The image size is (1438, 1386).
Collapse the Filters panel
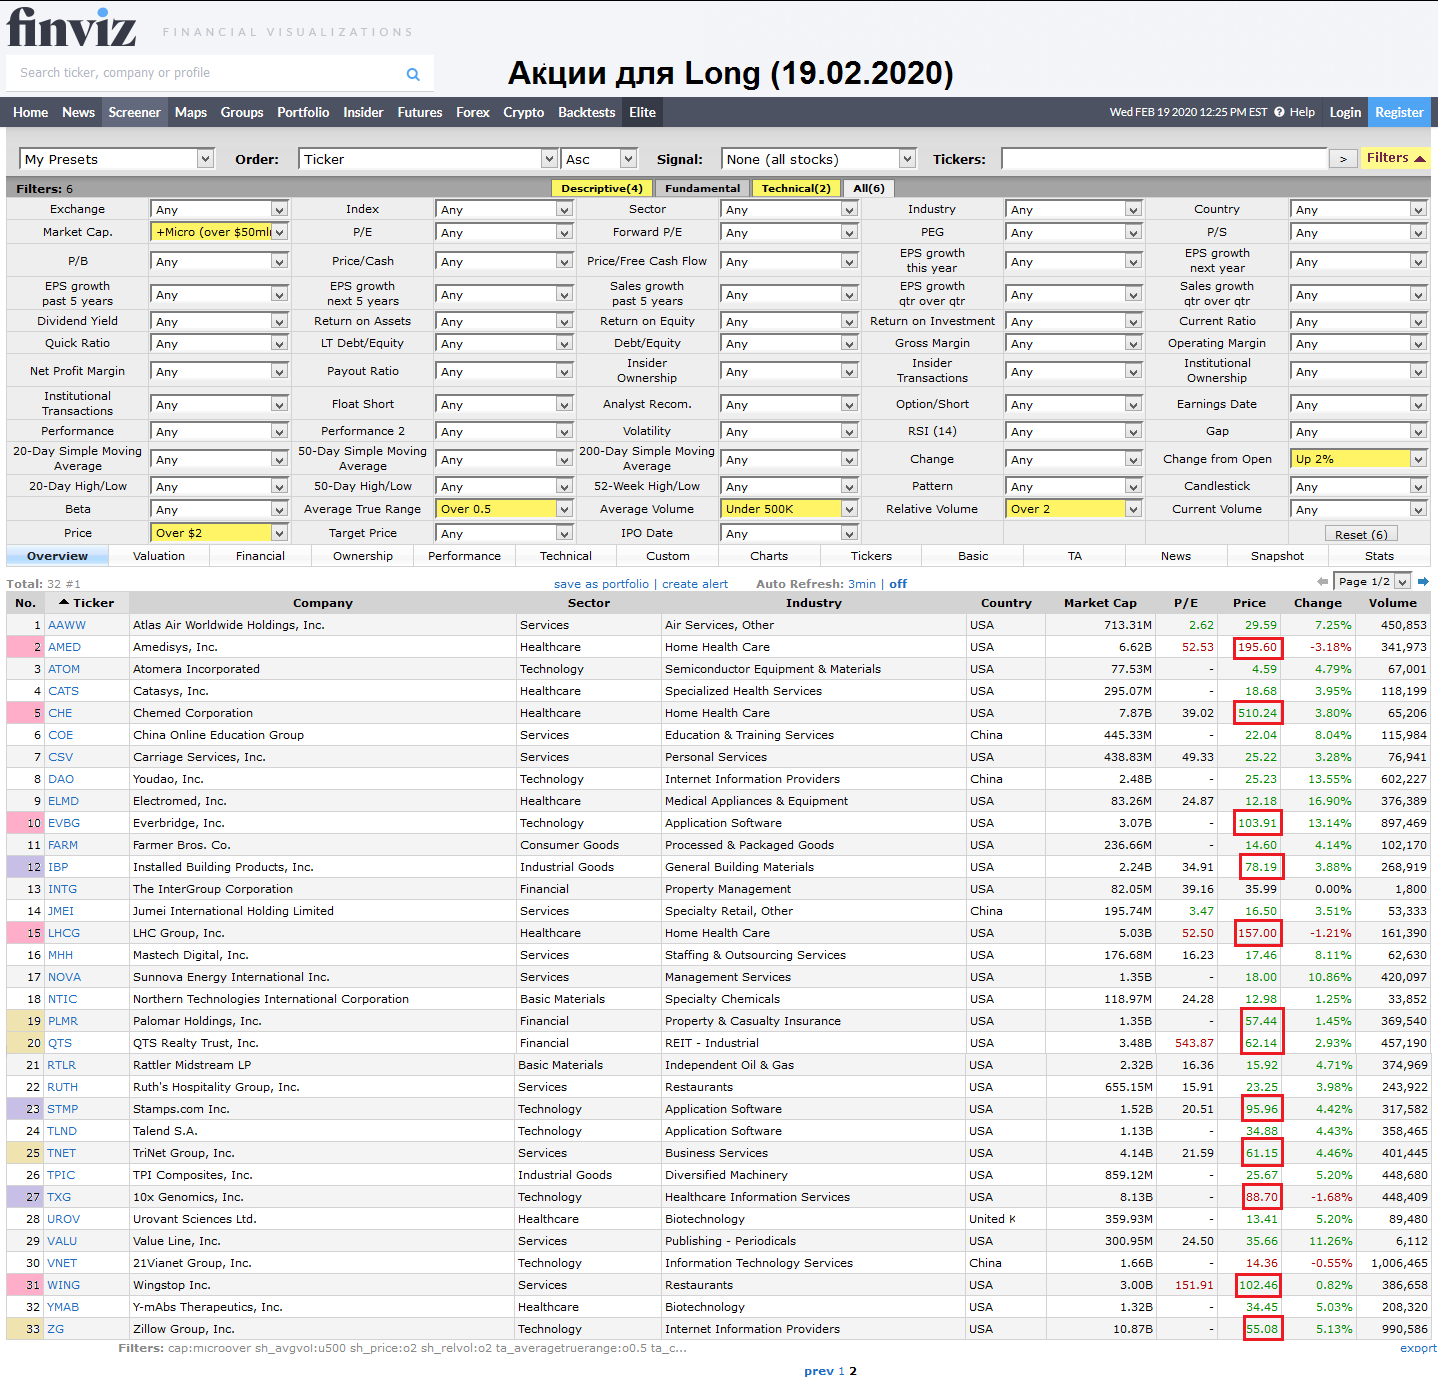click(x=1395, y=158)
